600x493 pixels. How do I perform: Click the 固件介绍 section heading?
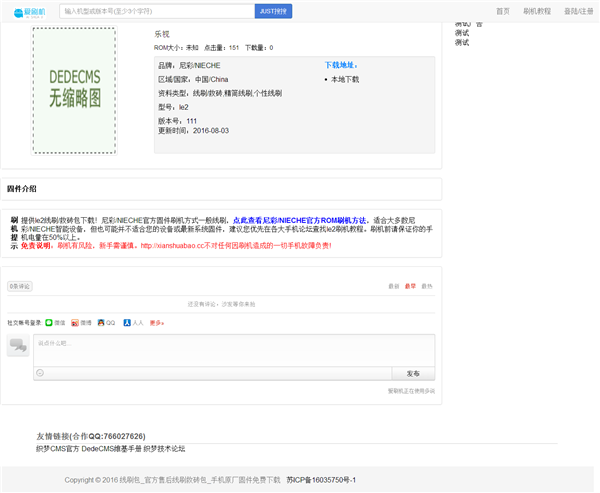coord(22,189)
